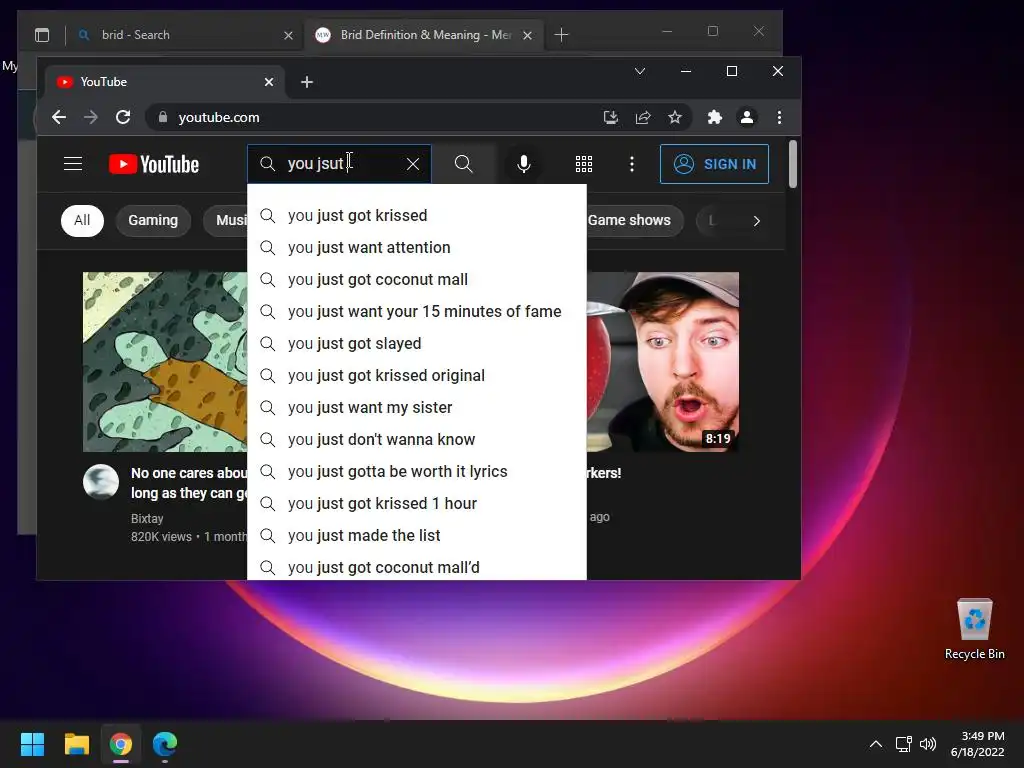The width and height of the screenshot is (1024, 768).
Task: Open the Bixtay channel link
Action: click(147, 519)
